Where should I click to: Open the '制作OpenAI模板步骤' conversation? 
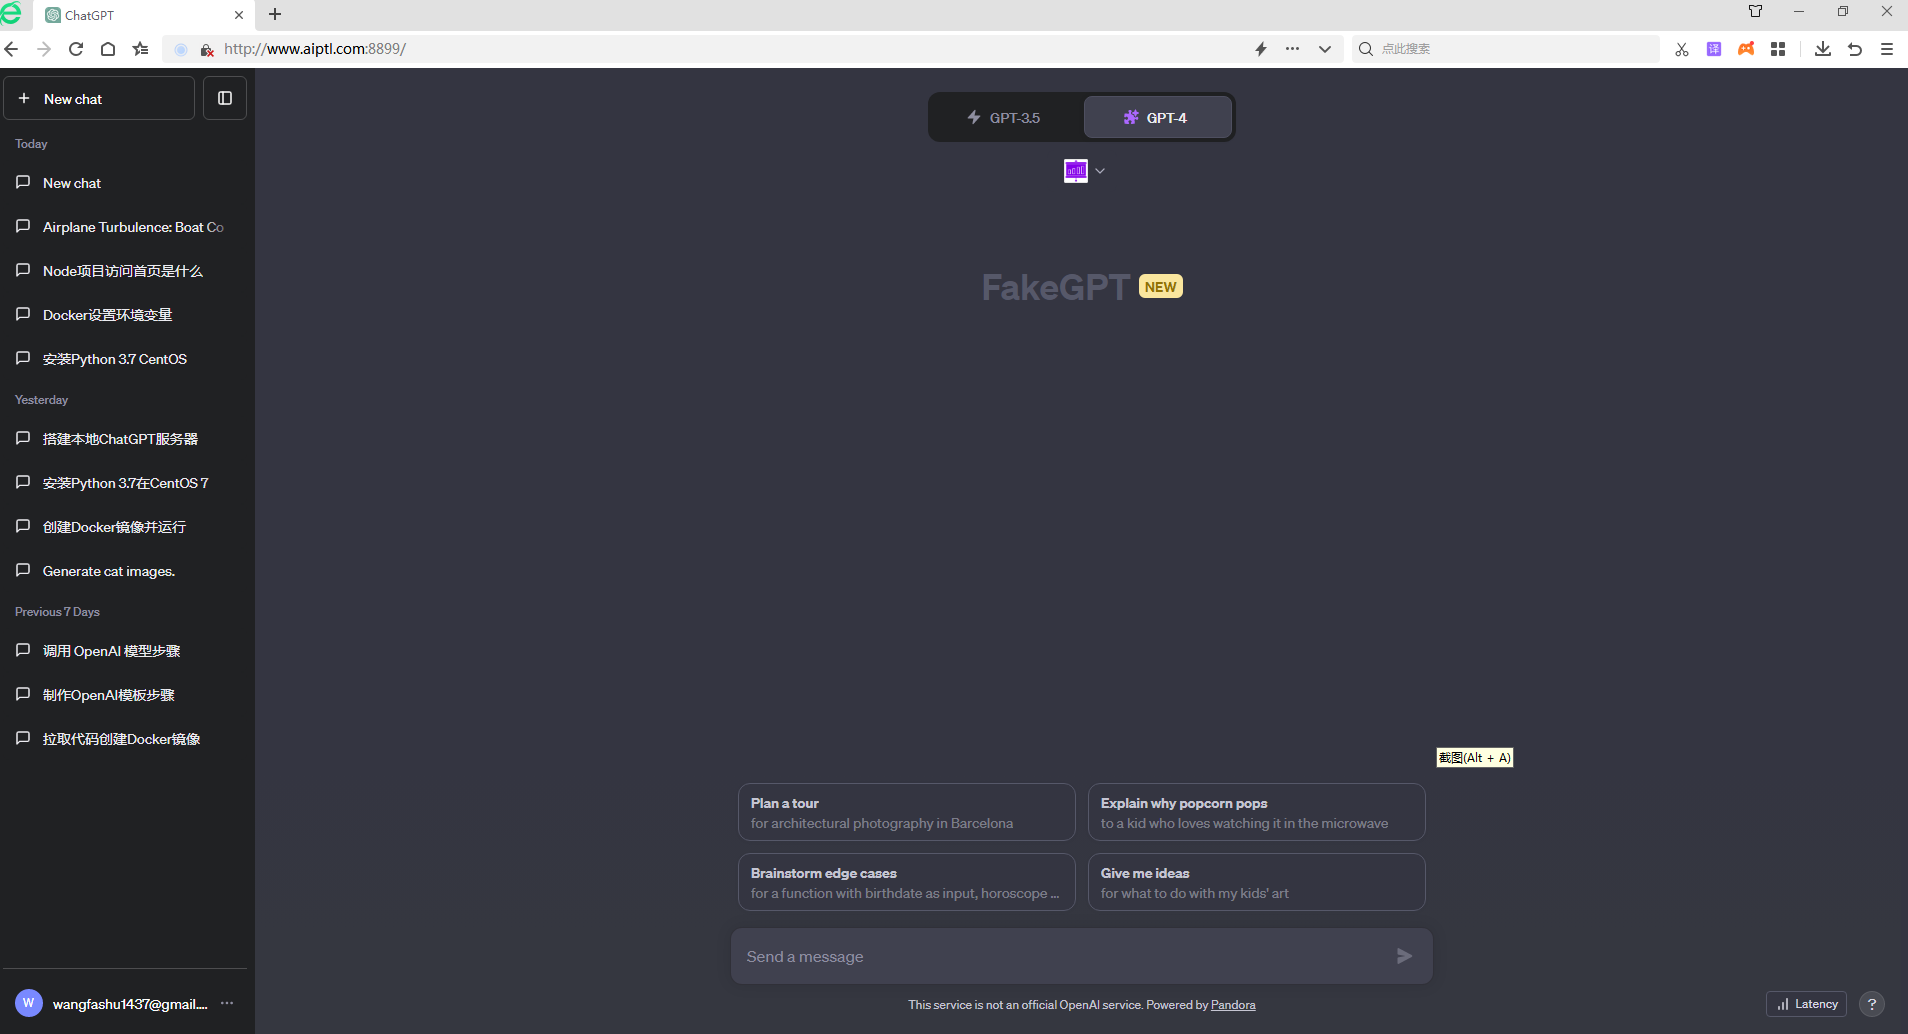tap(127, 695)
